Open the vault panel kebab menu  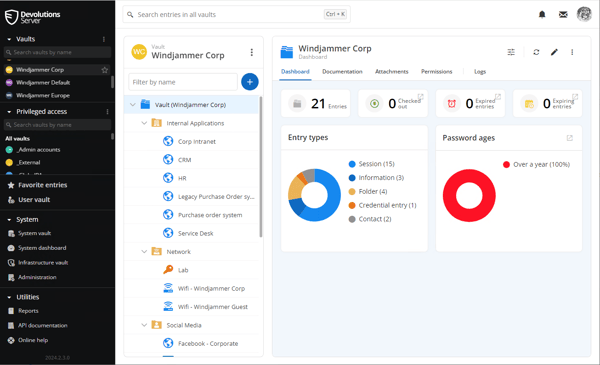[251, 52]
